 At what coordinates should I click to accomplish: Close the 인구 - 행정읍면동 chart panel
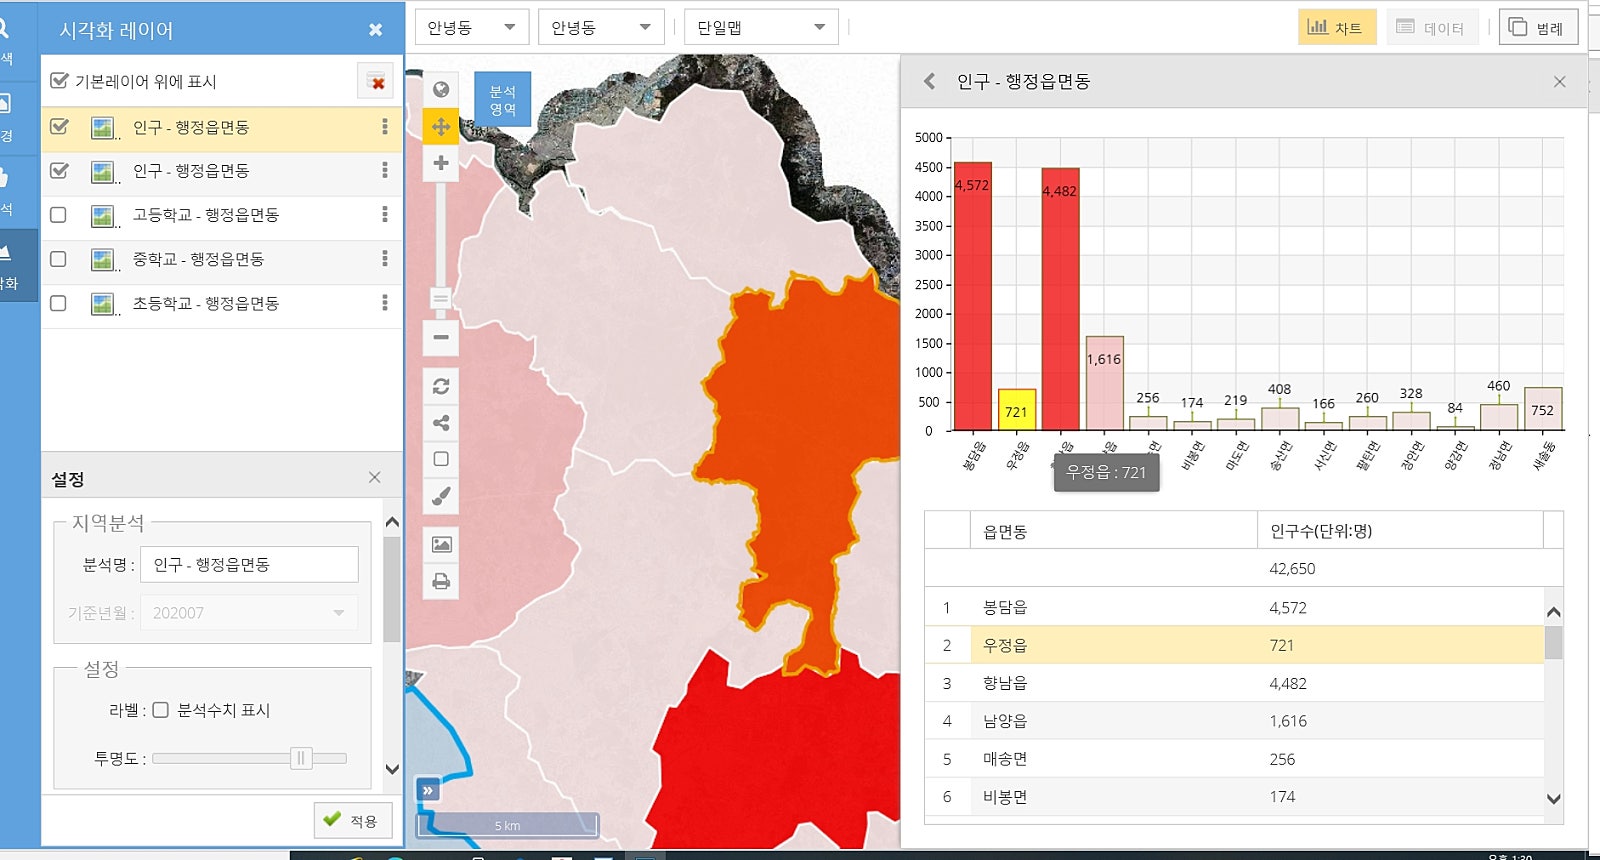coord(1560,82)
